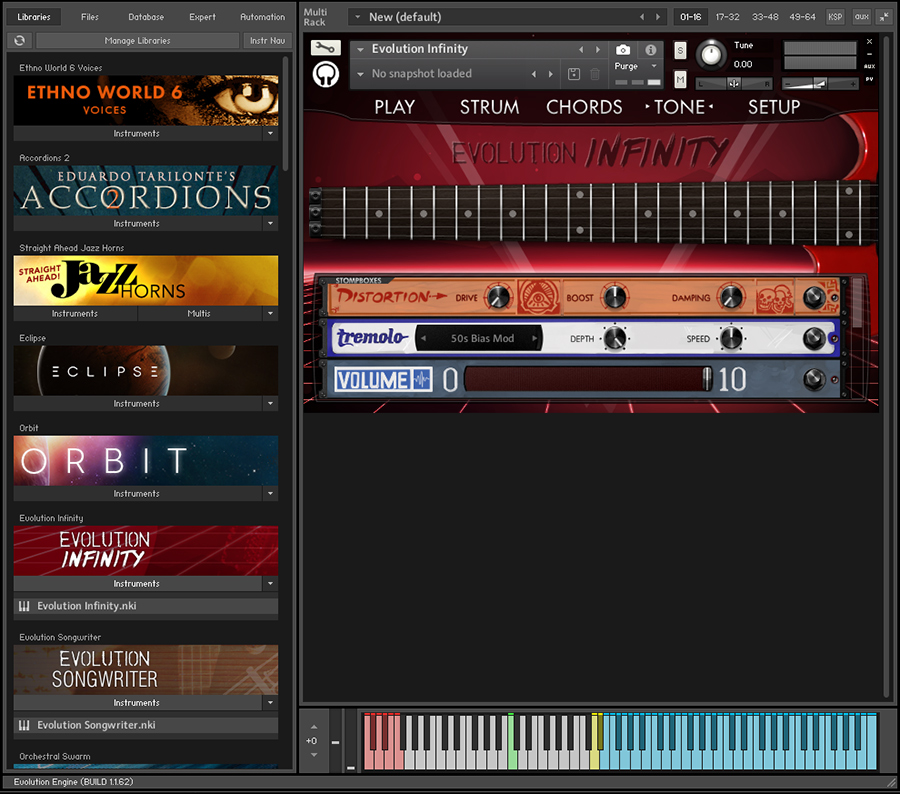Screen dimensions: 900x794
Task: Toggle the Distortion stompbox power knob
Action: pos(814,297)
